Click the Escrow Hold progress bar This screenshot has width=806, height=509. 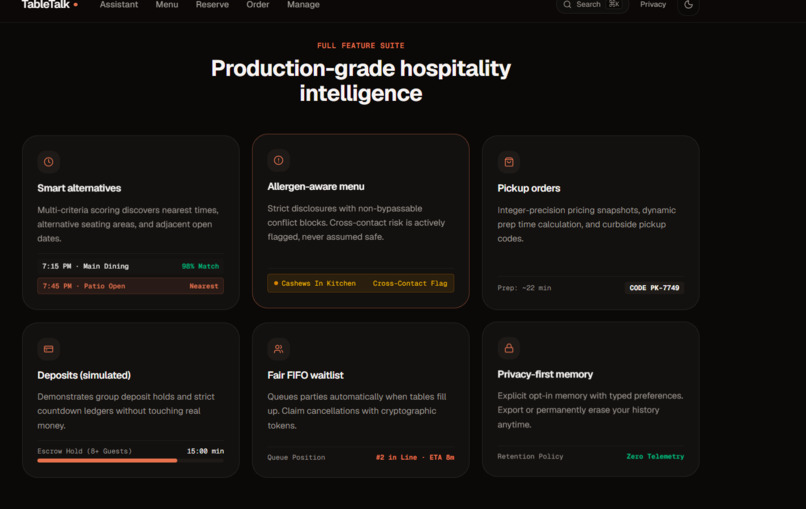(131, 461)
